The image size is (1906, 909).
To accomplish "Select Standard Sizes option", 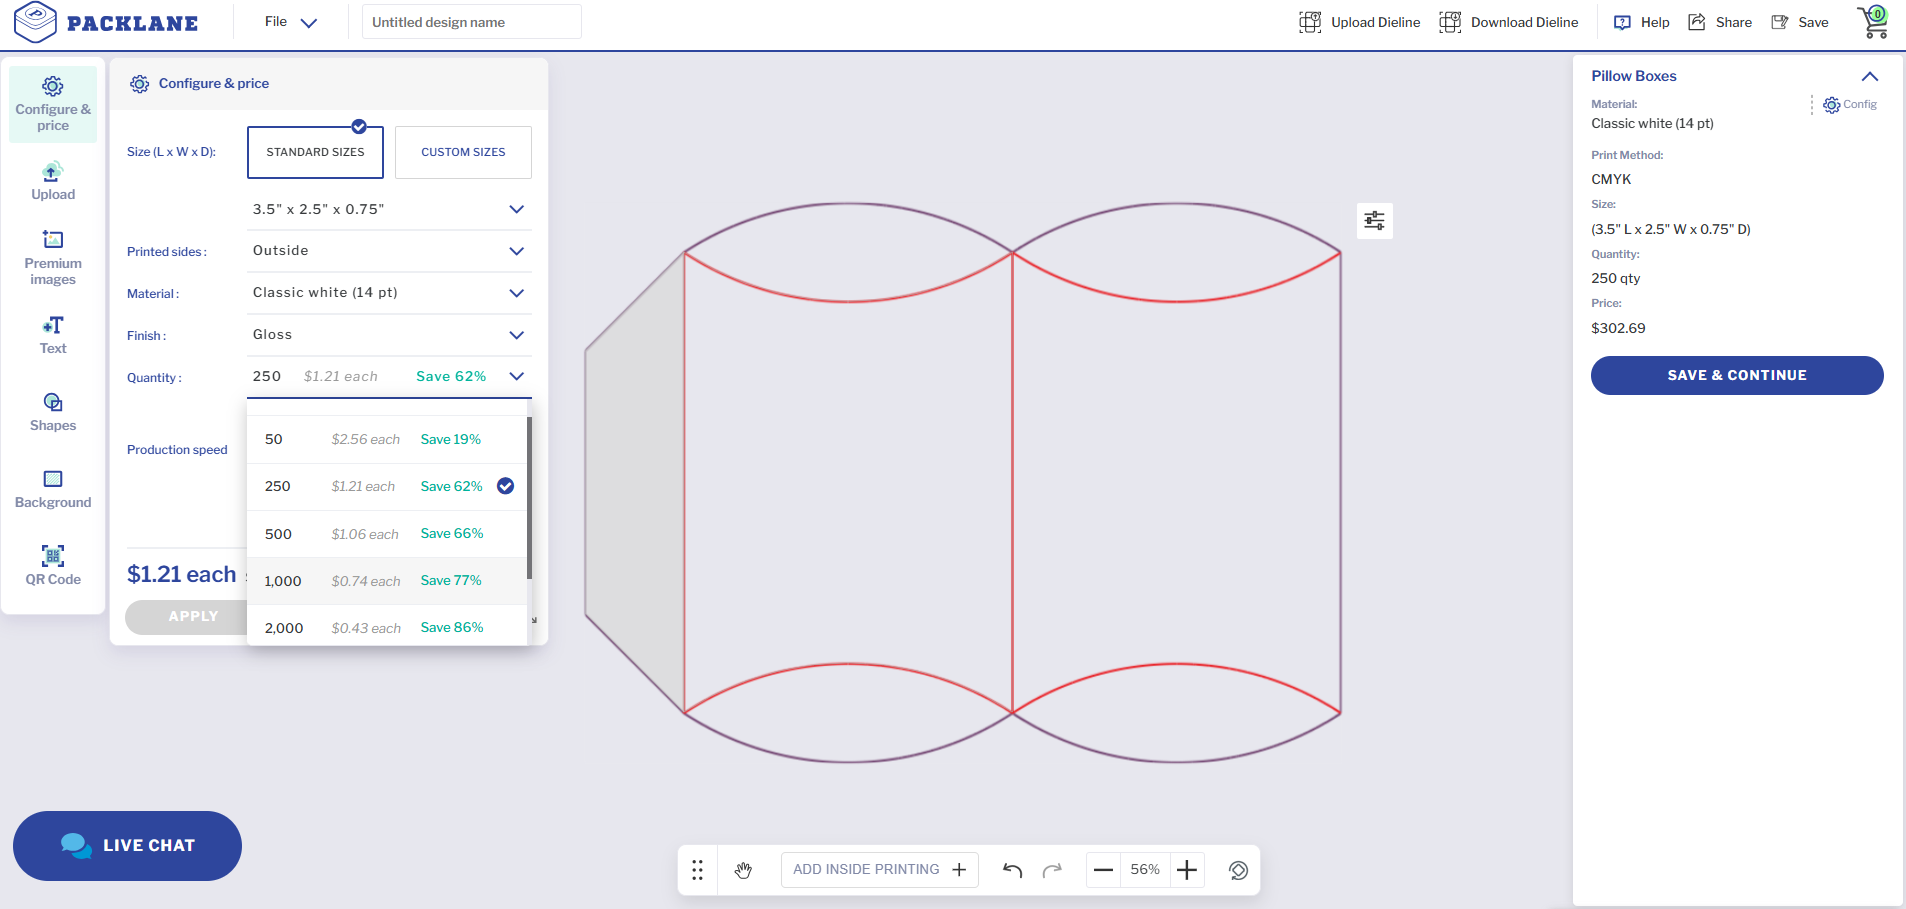I will (315, 152).
